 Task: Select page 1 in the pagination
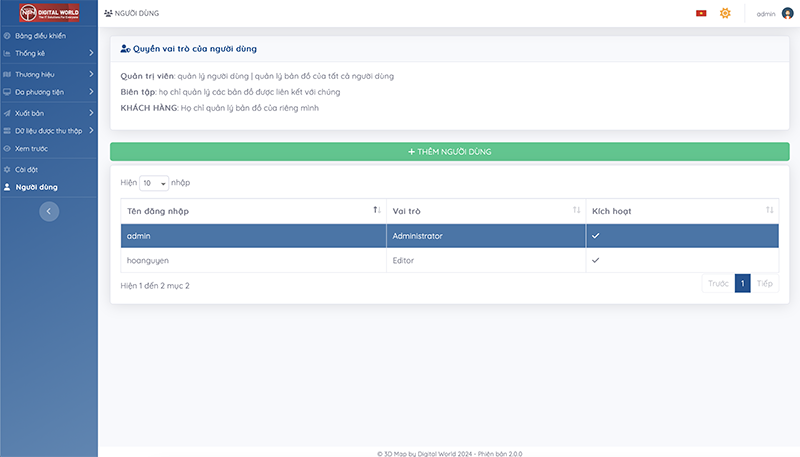(742, 283)
